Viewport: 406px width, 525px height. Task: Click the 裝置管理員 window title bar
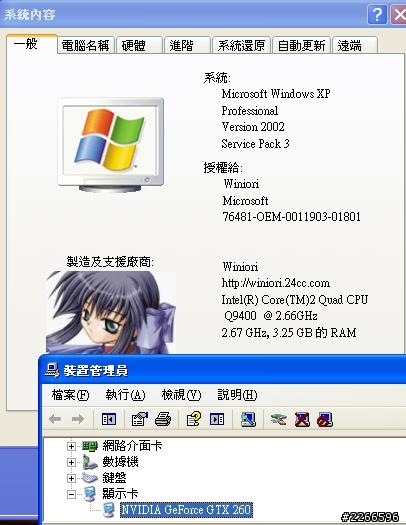222,370
